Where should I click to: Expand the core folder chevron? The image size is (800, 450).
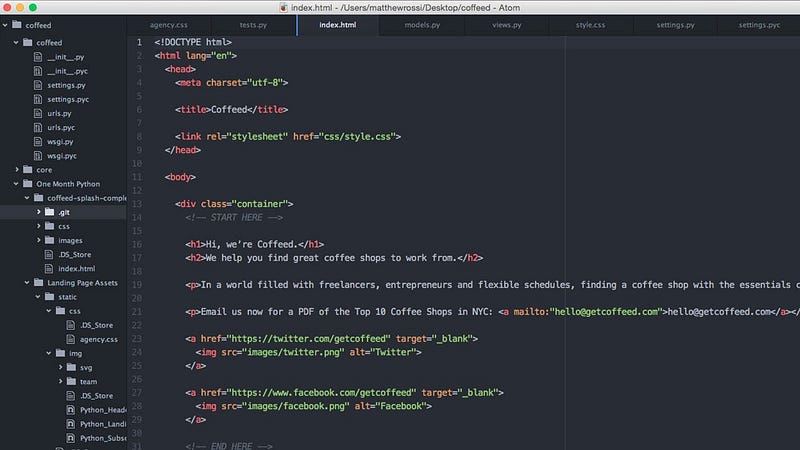point(16,169)
